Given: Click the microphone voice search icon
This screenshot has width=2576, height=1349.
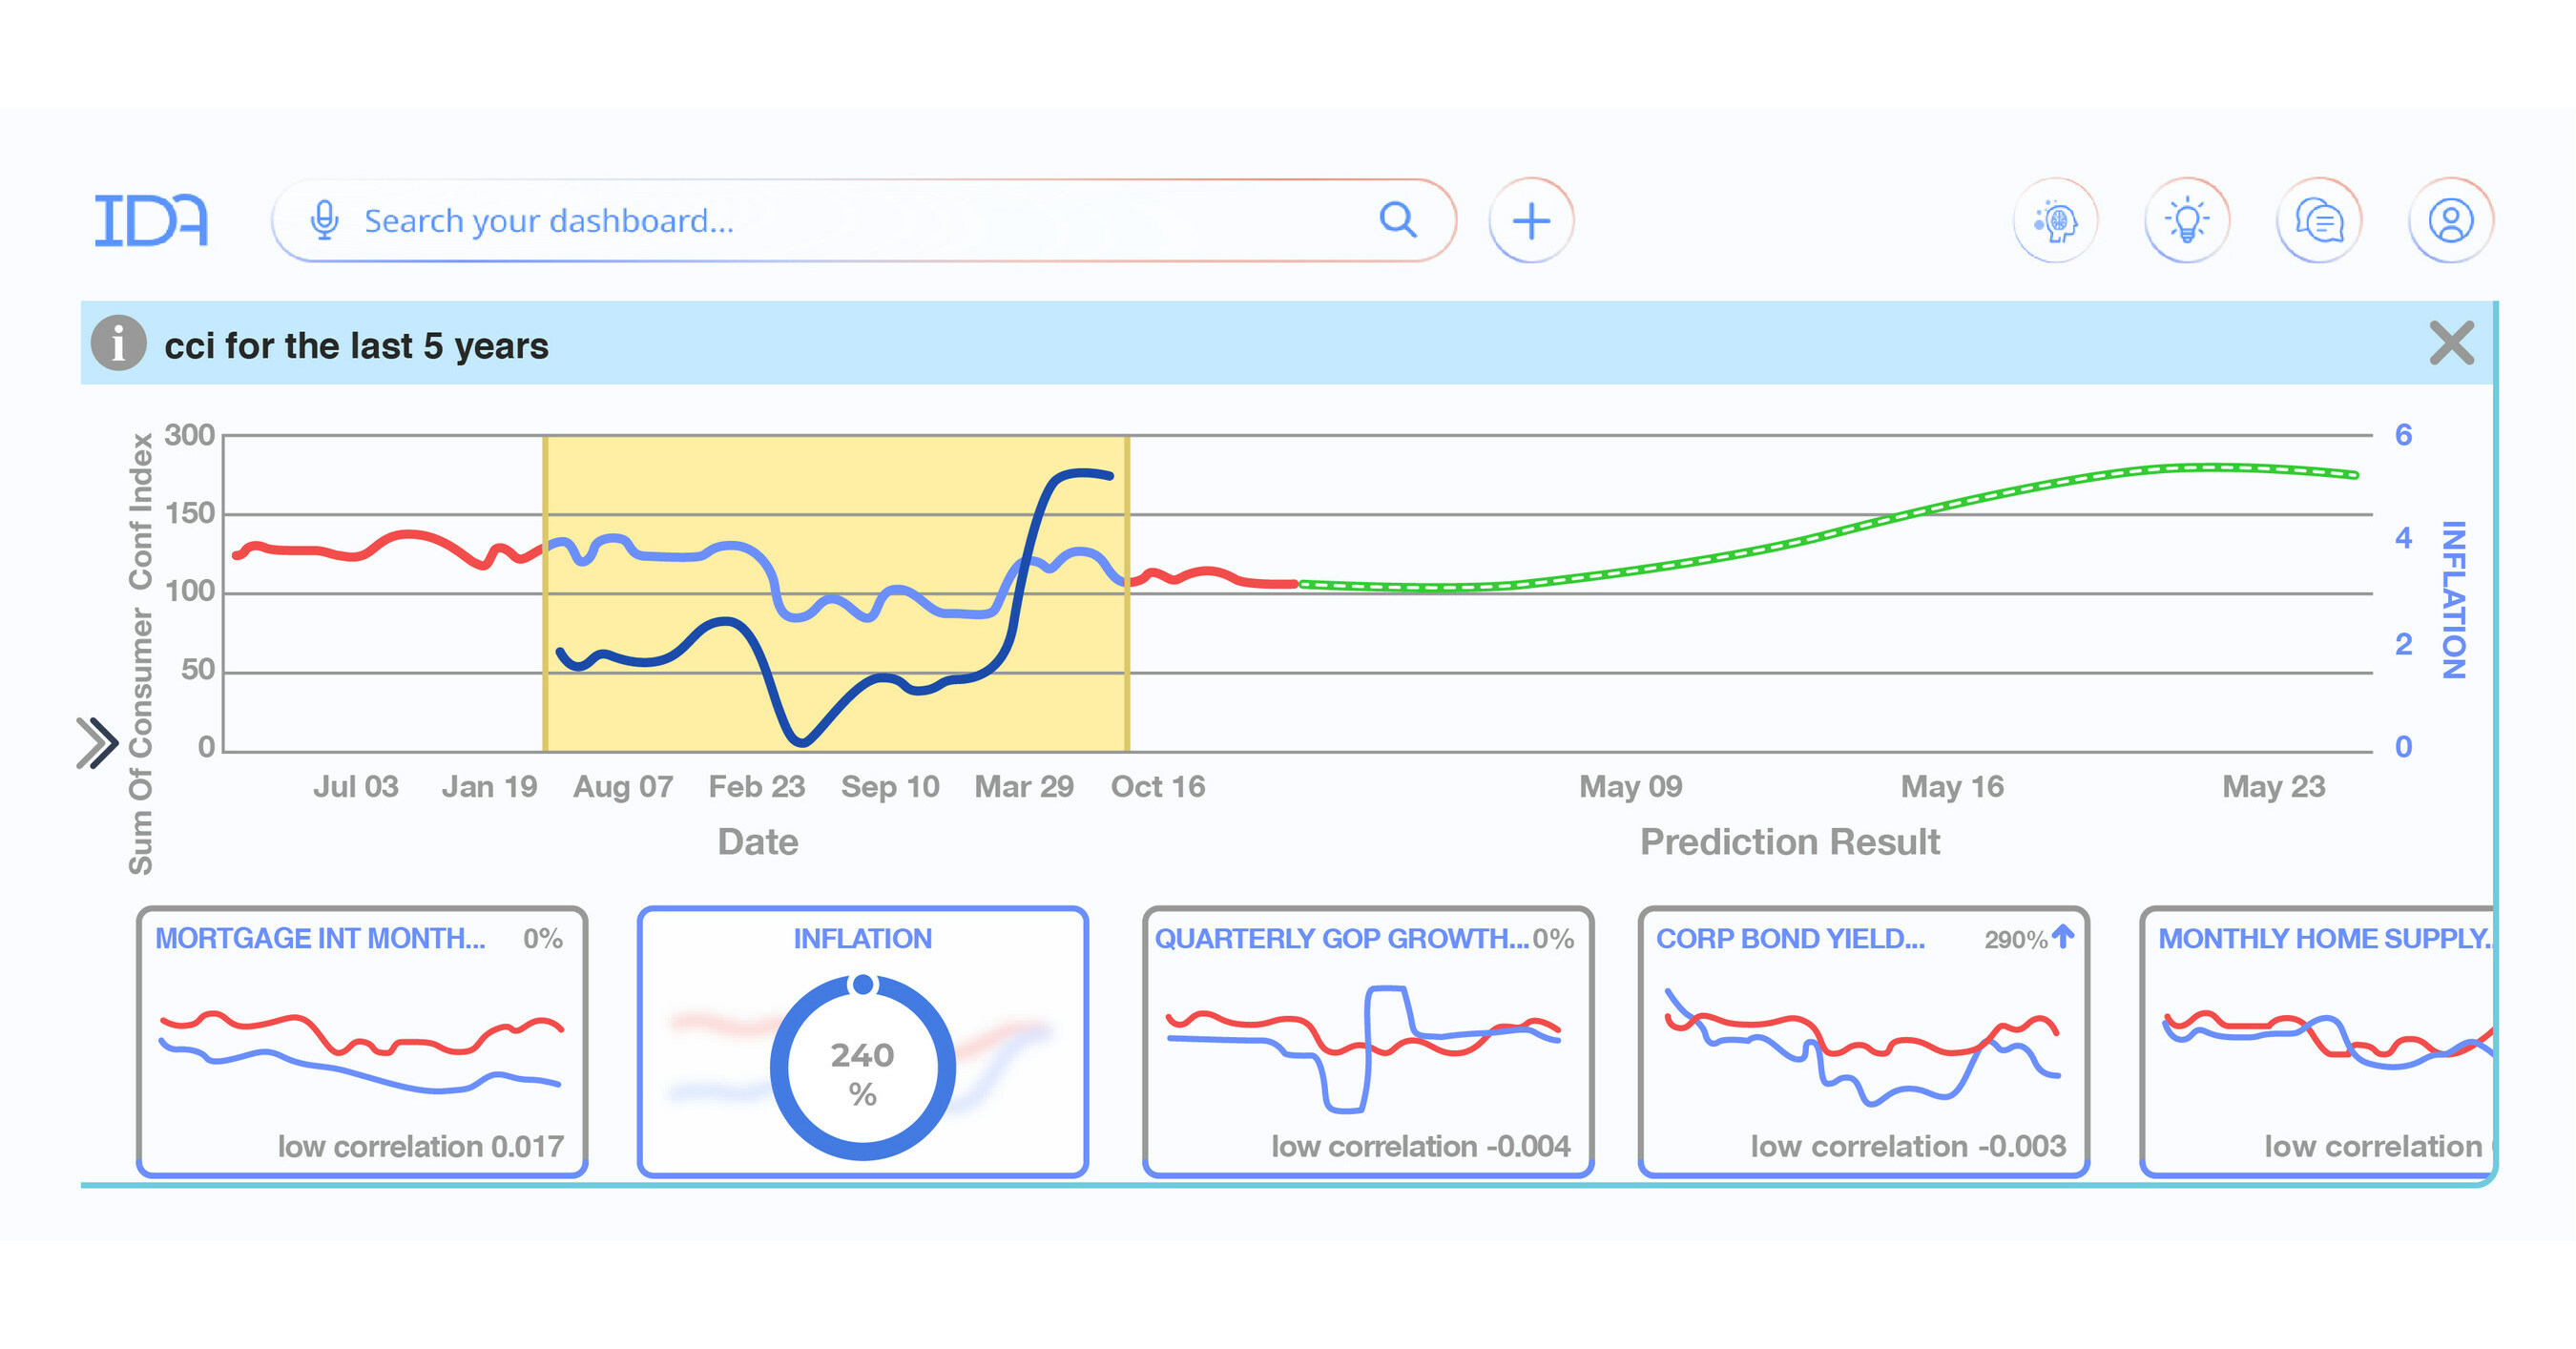Looking at the screenshot, I should point(324,220).
